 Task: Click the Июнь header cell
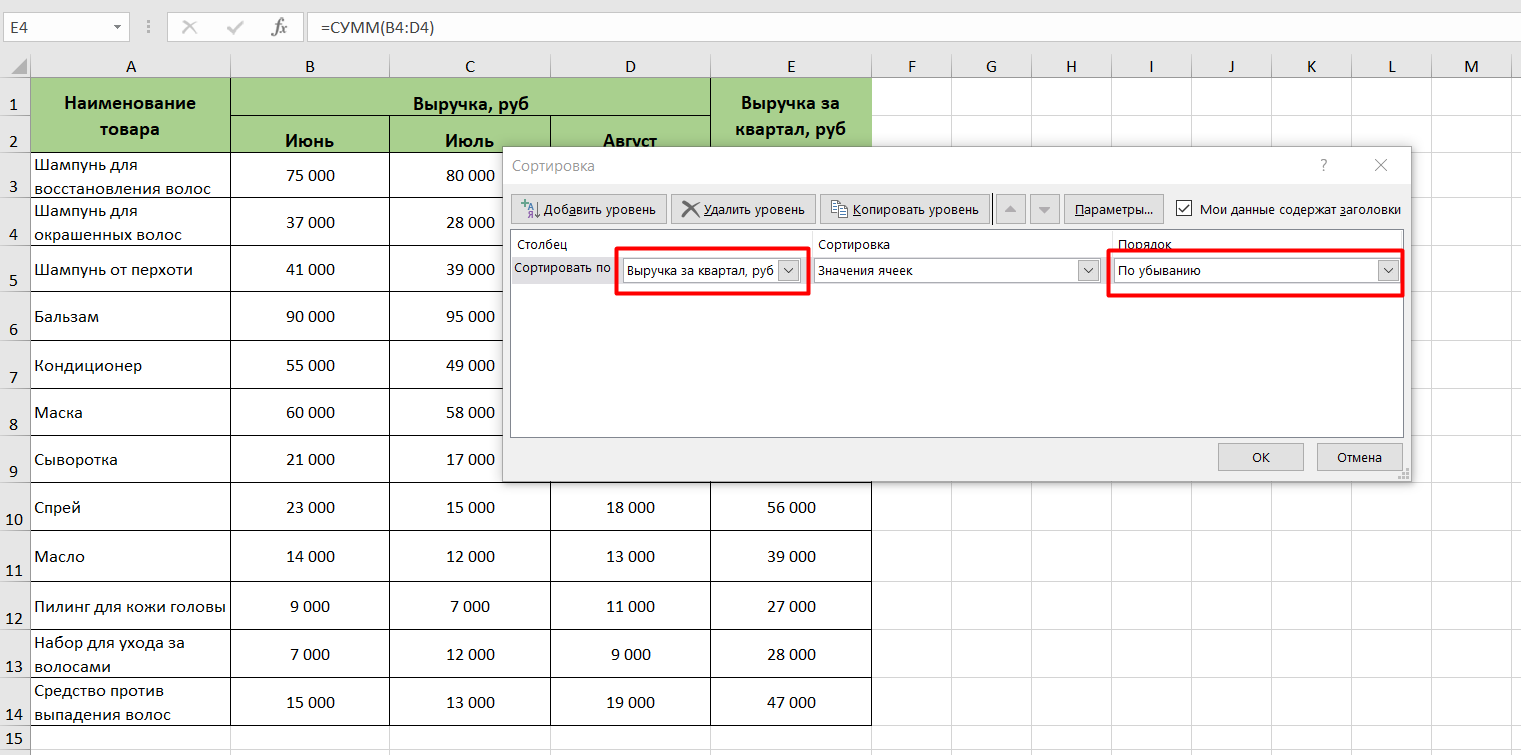pos(310,134)
